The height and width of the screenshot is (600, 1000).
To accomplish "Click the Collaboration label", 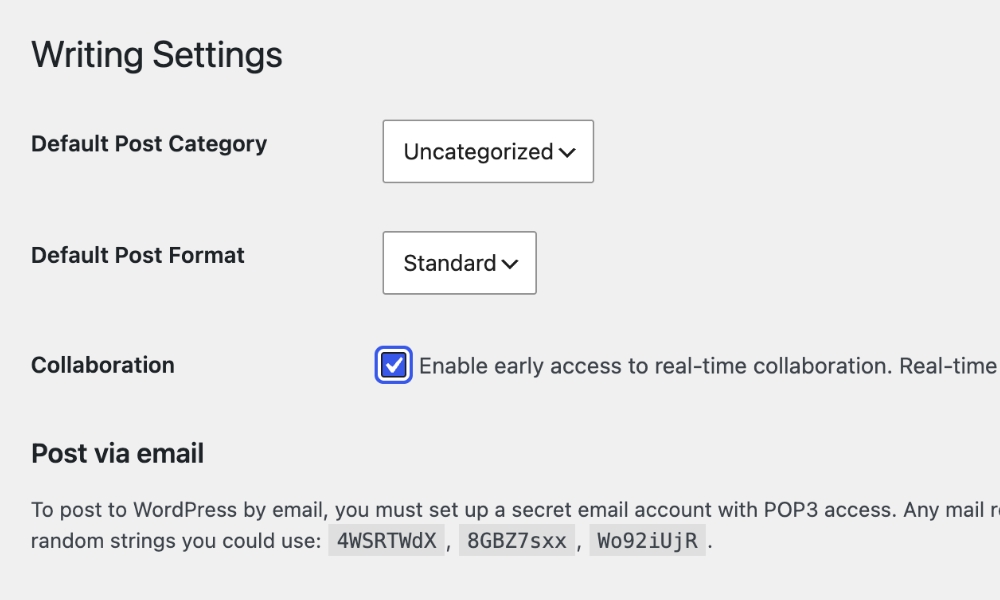I will coord(102,365).
